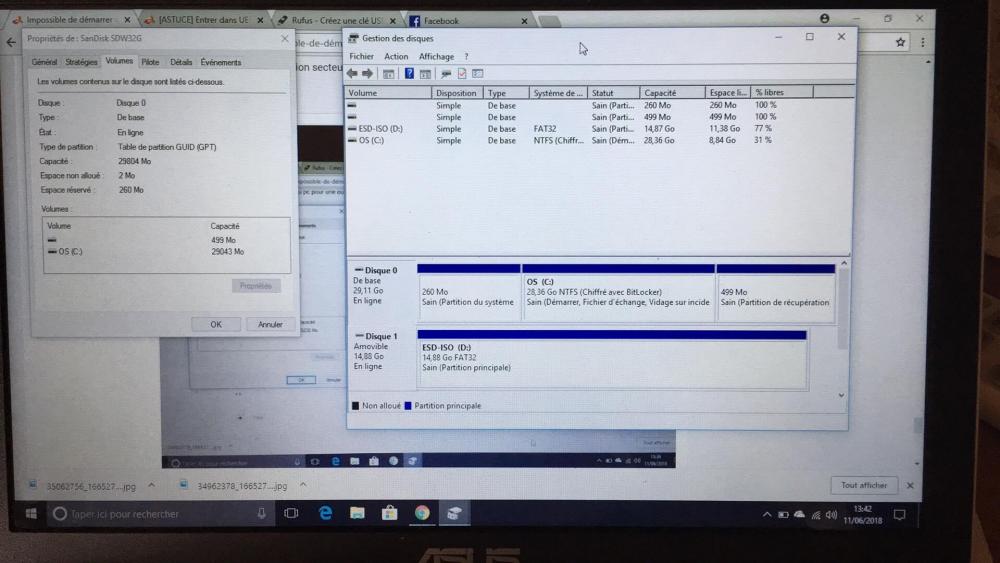Click the battery tray icon
This screenshot has width=1000, height=563.
783,515
